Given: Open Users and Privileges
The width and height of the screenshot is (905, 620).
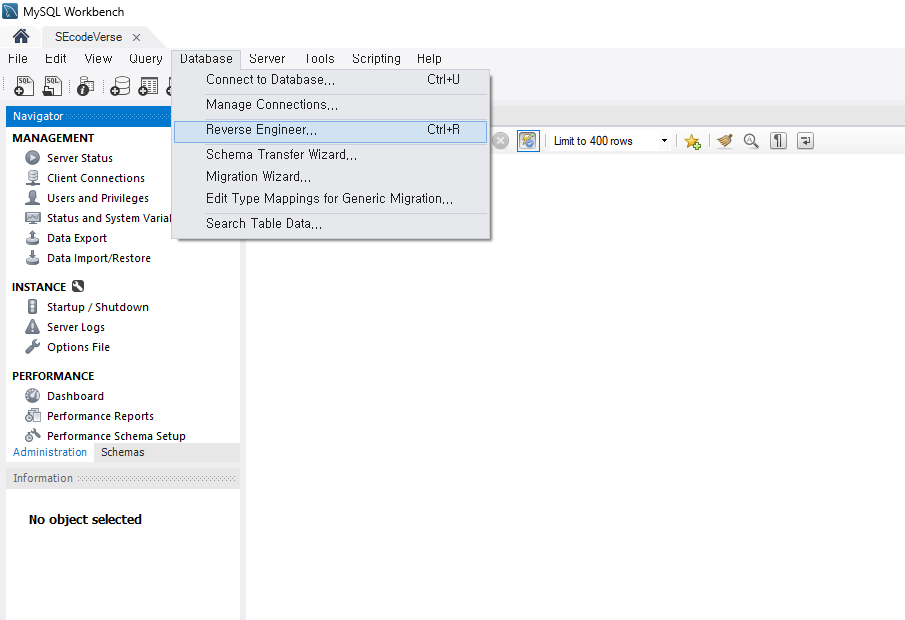Looking at the screenshot, I should tap(98, 198).
